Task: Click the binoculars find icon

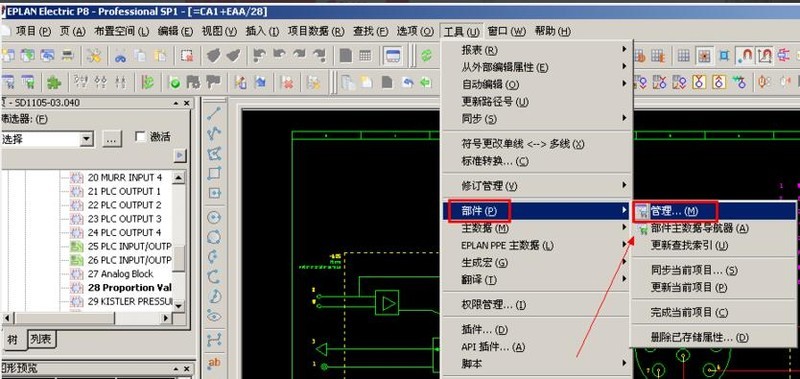Action: point(120,56)
